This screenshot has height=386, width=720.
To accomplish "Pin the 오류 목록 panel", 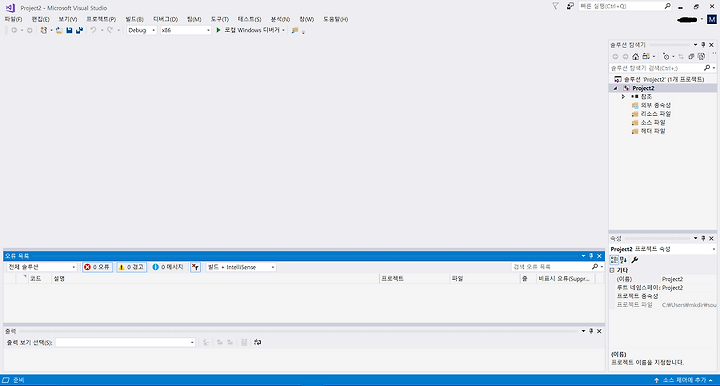I will click(x=591, y=256).
